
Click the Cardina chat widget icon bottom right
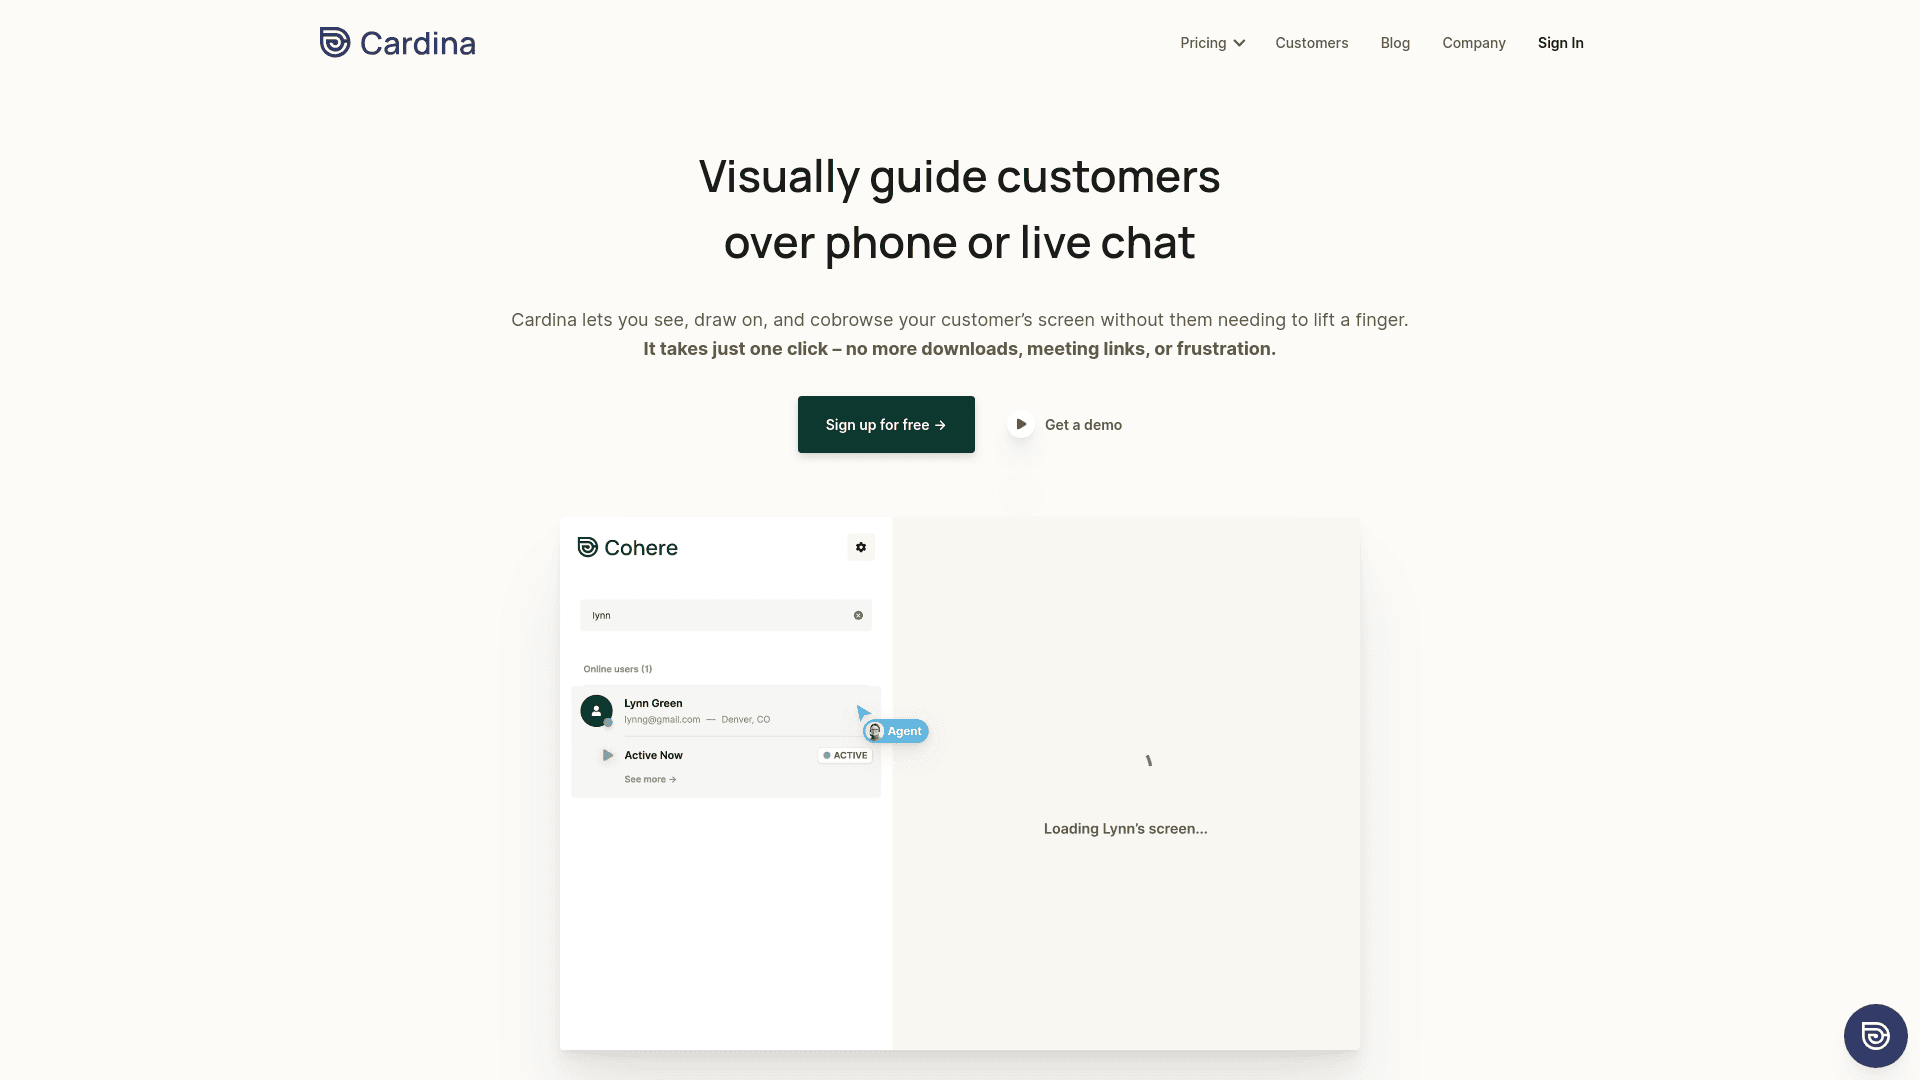click(1875, 1035)
